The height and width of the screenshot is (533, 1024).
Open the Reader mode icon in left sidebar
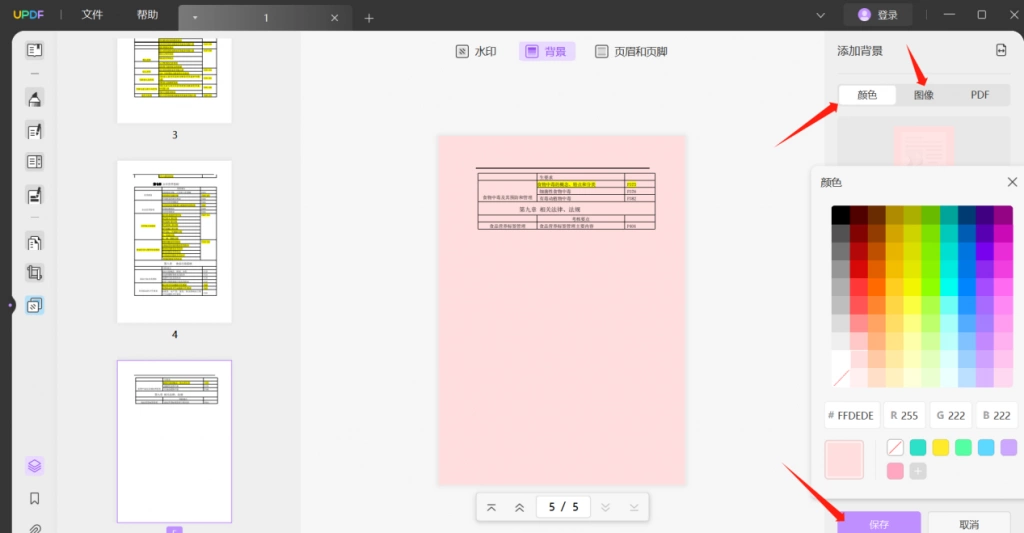click(x=35, y=50)
